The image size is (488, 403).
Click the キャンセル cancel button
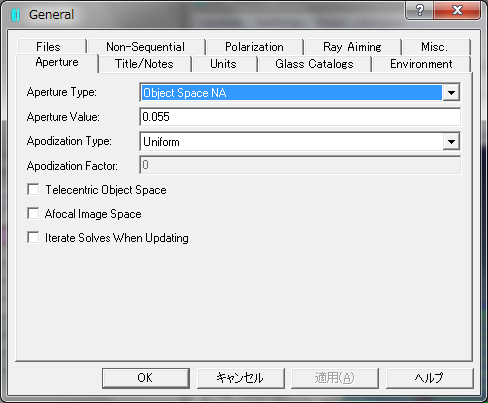click(241, 378)
